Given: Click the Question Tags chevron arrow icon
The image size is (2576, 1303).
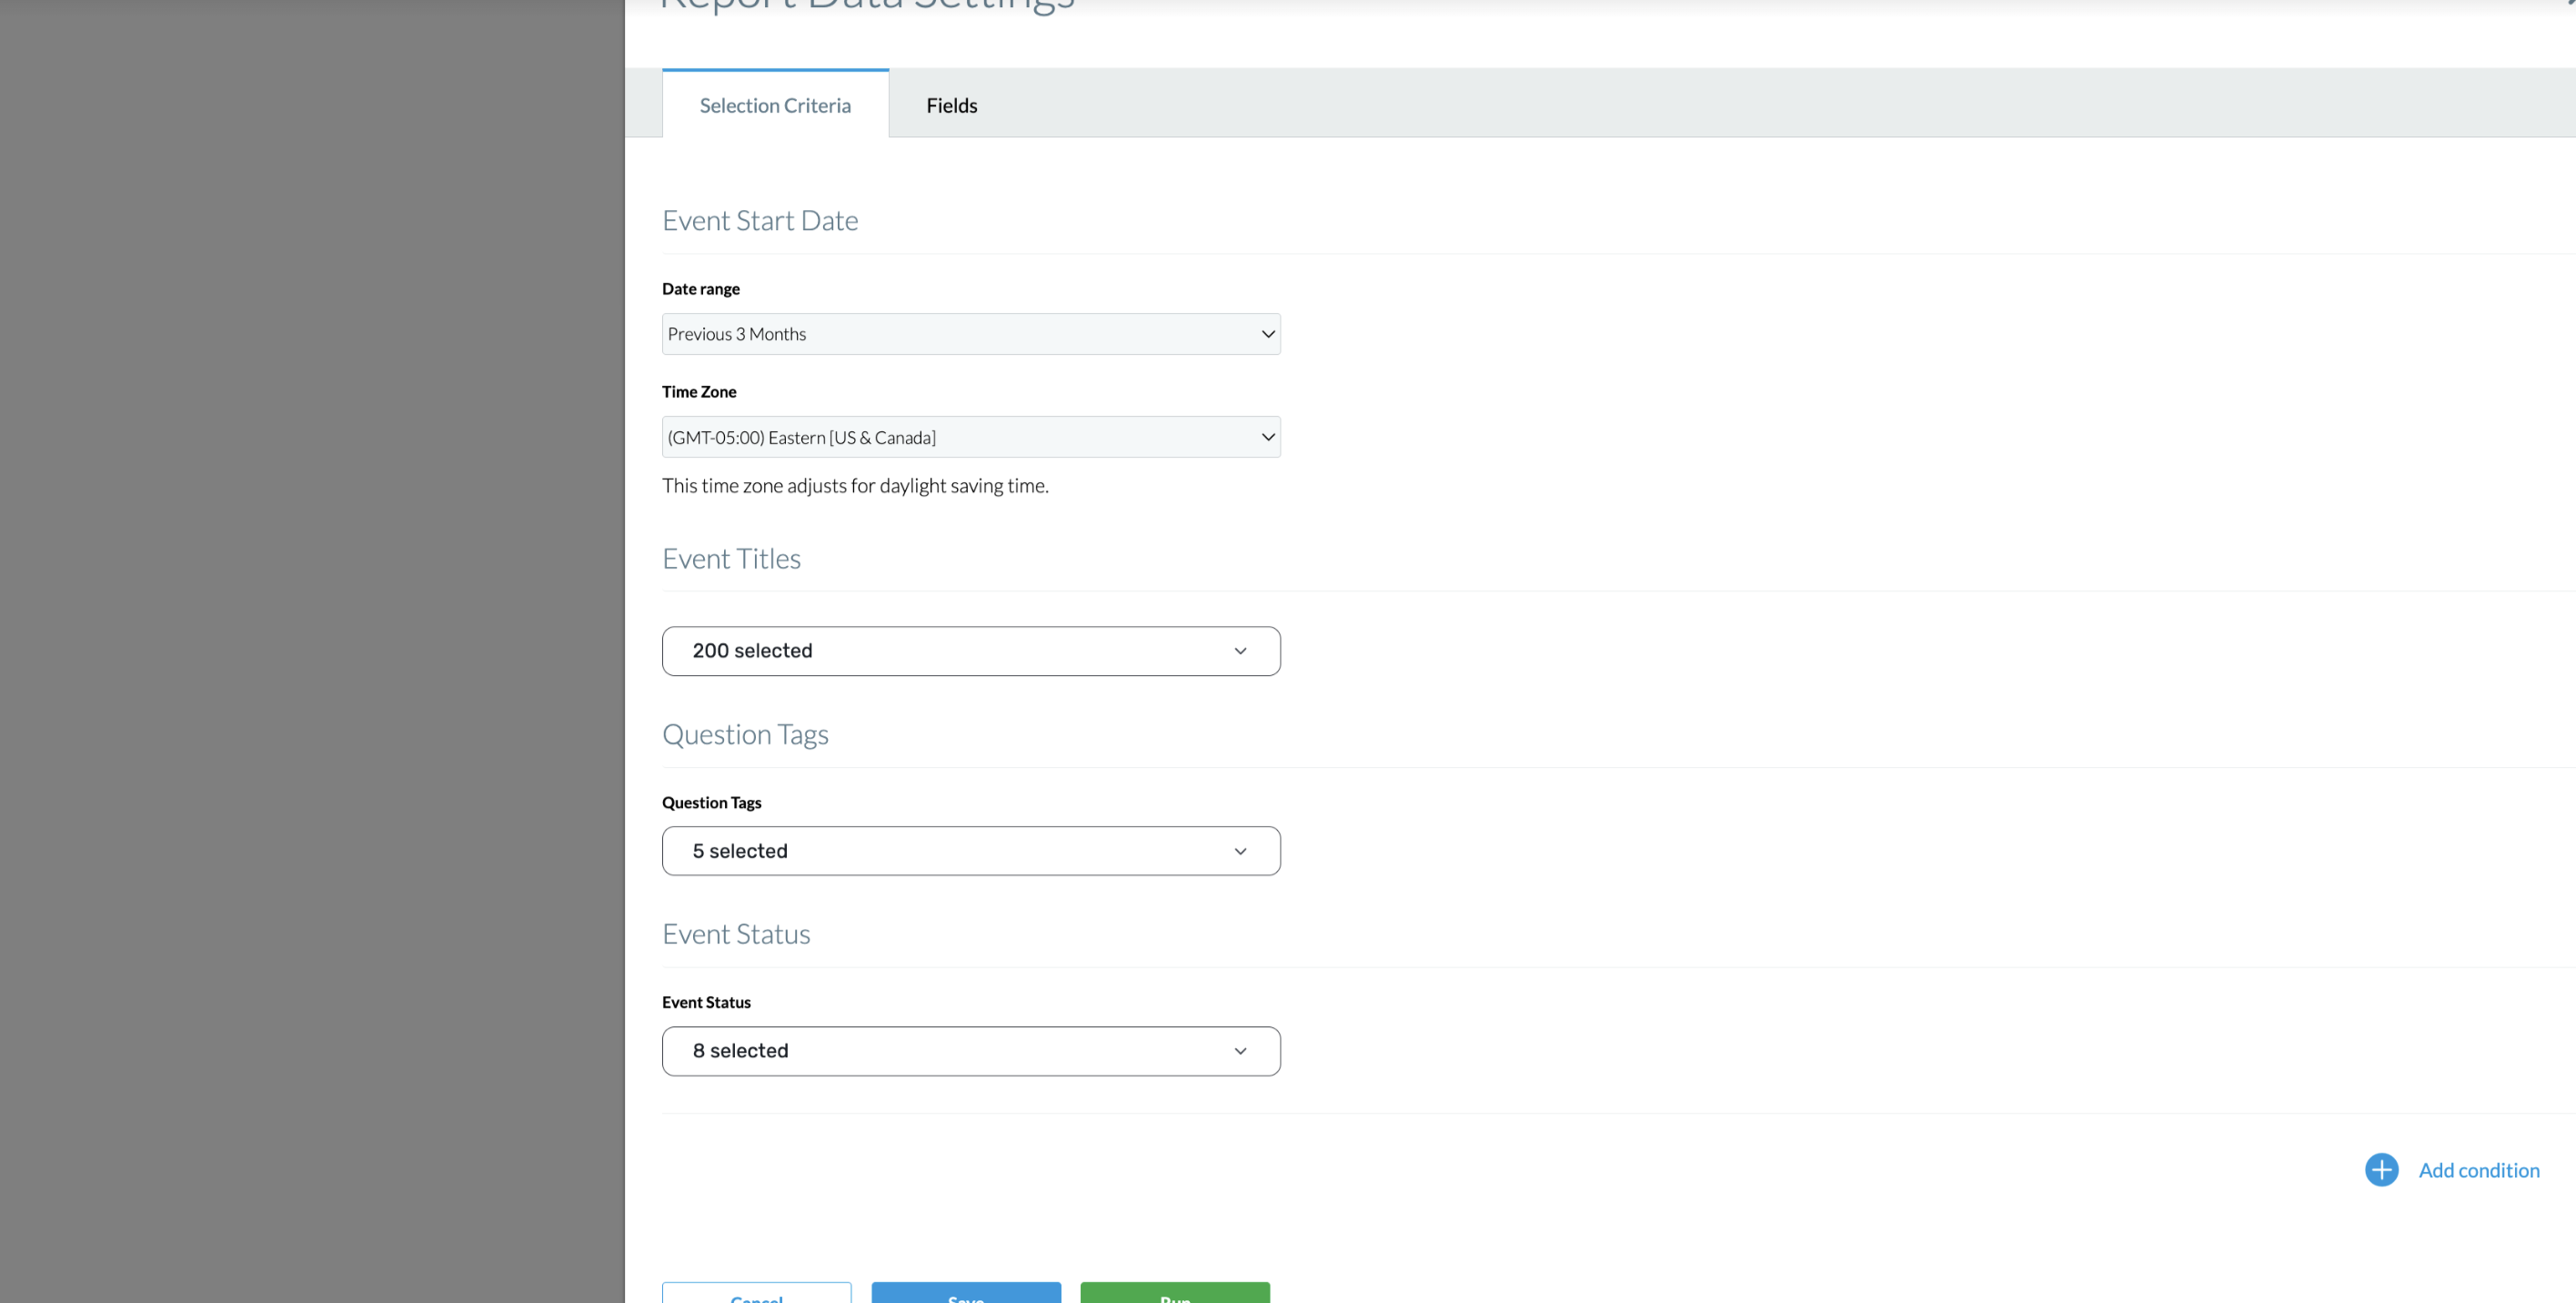Looking at the screenshot, I should pyautogui.click(x=1240, y=851).
